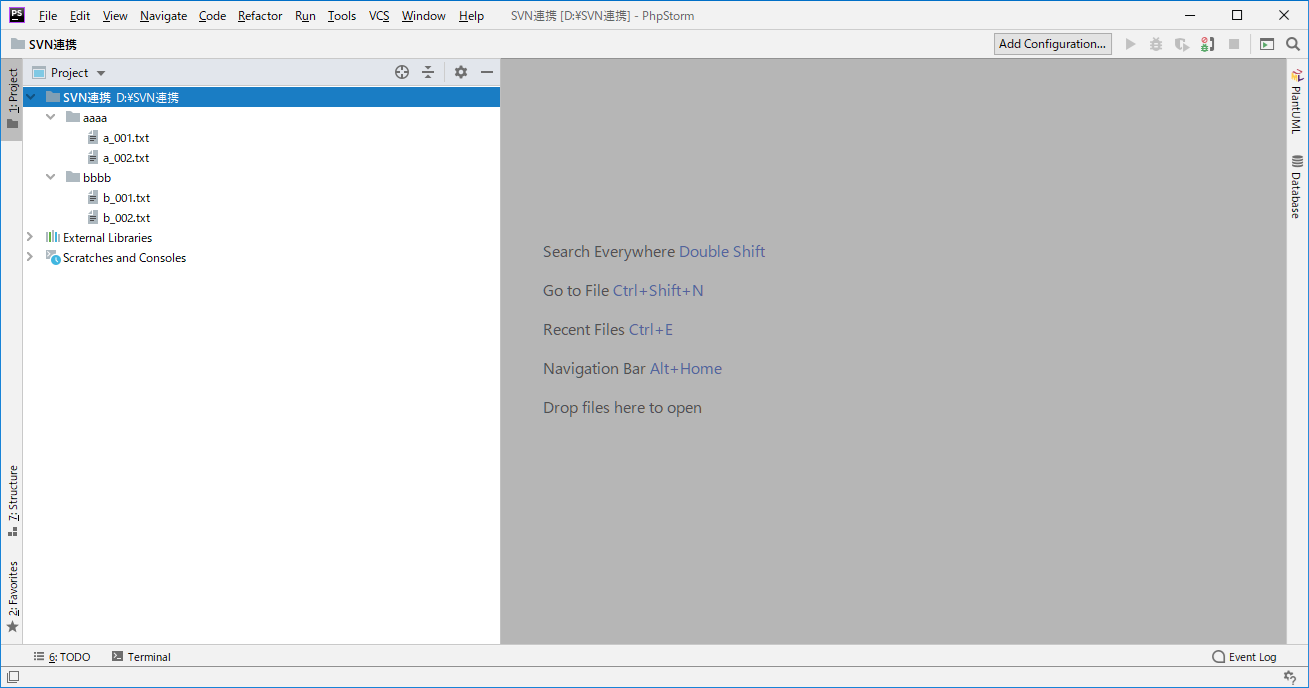Click the SVN連携 folder icon in navigation bar
1309x688 pixels.
(x=18, y=44)
